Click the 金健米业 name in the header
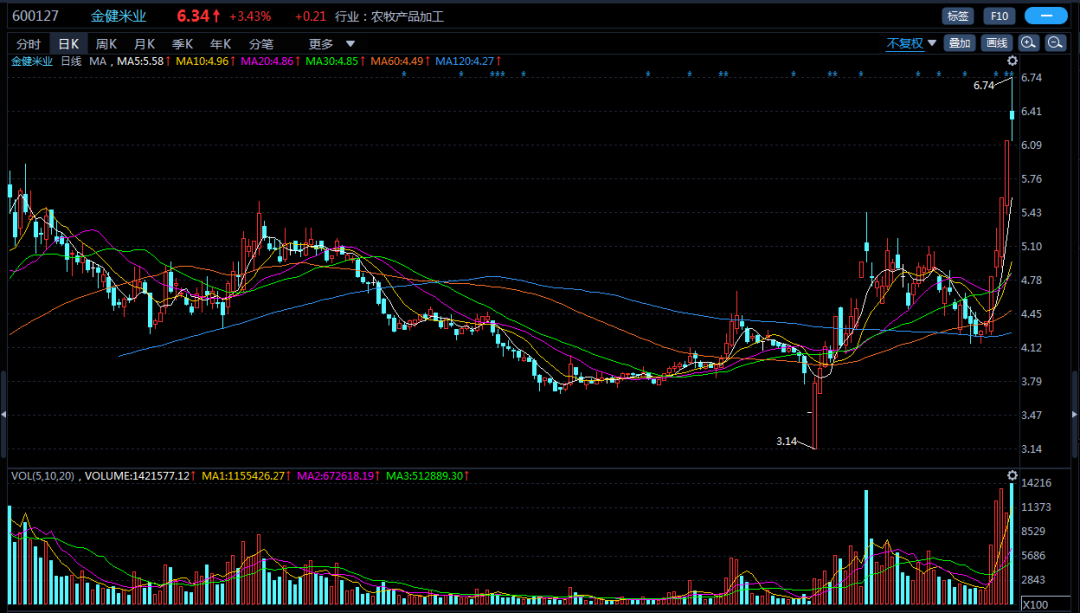The image size is (1080, 613). tap(118, 16)
